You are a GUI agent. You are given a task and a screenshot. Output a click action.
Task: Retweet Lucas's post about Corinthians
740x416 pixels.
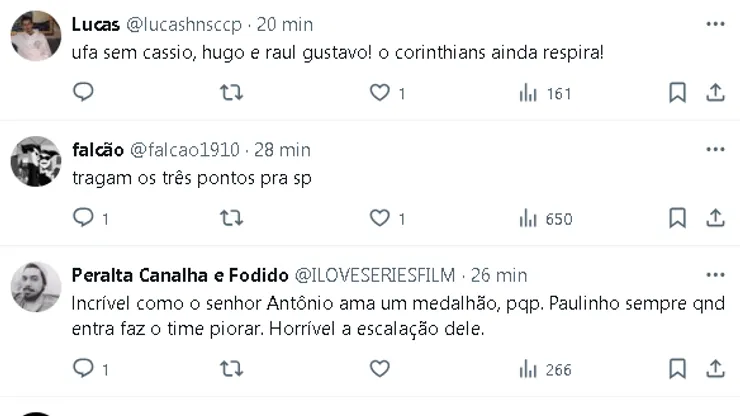pos(231,93)
